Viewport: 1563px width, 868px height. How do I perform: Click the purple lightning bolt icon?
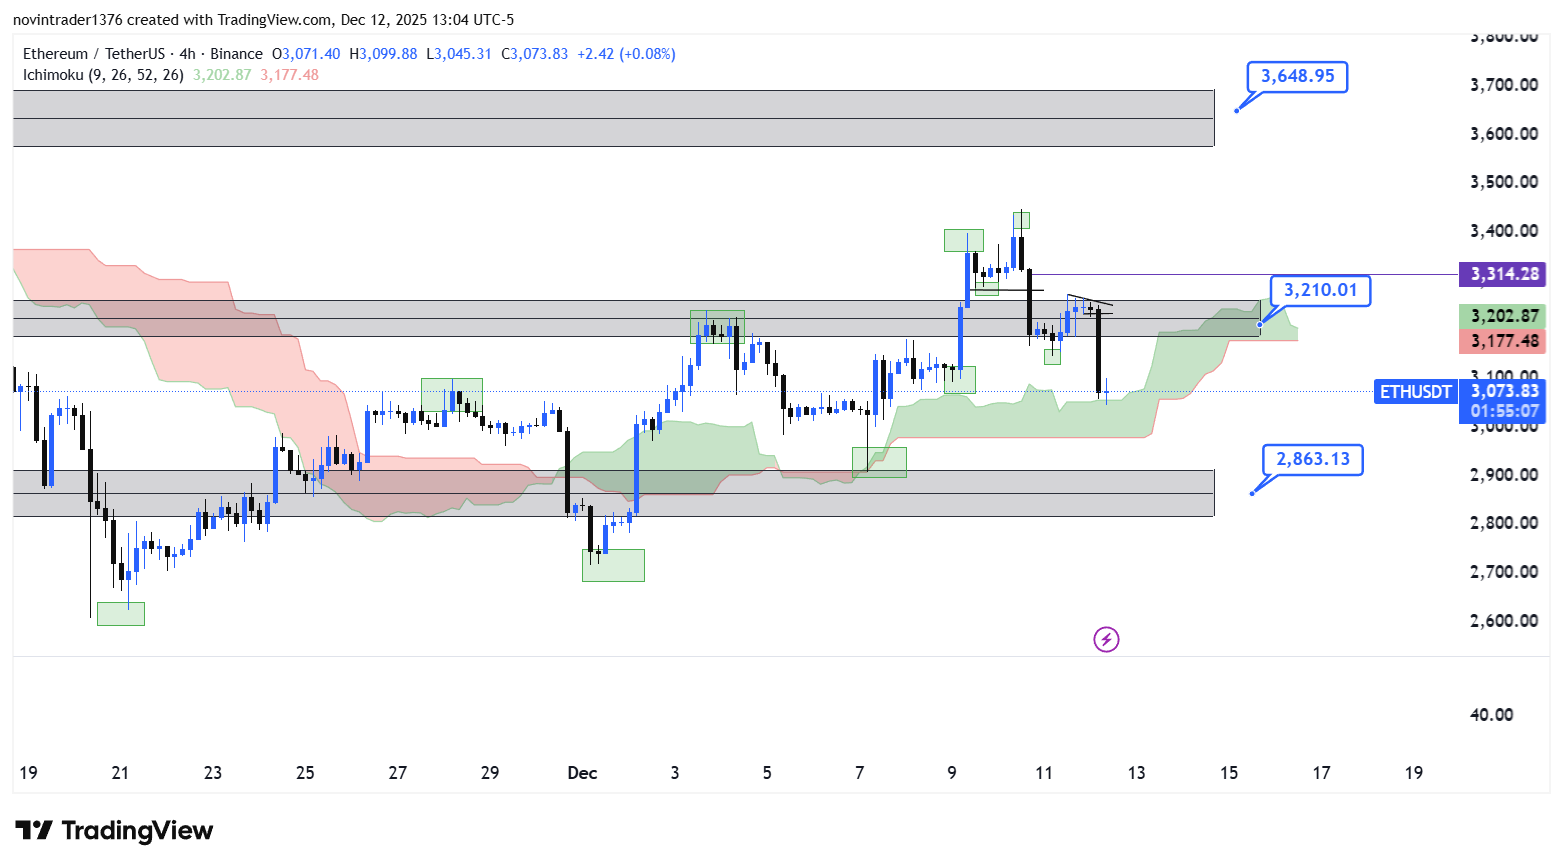coord(1105,639)
